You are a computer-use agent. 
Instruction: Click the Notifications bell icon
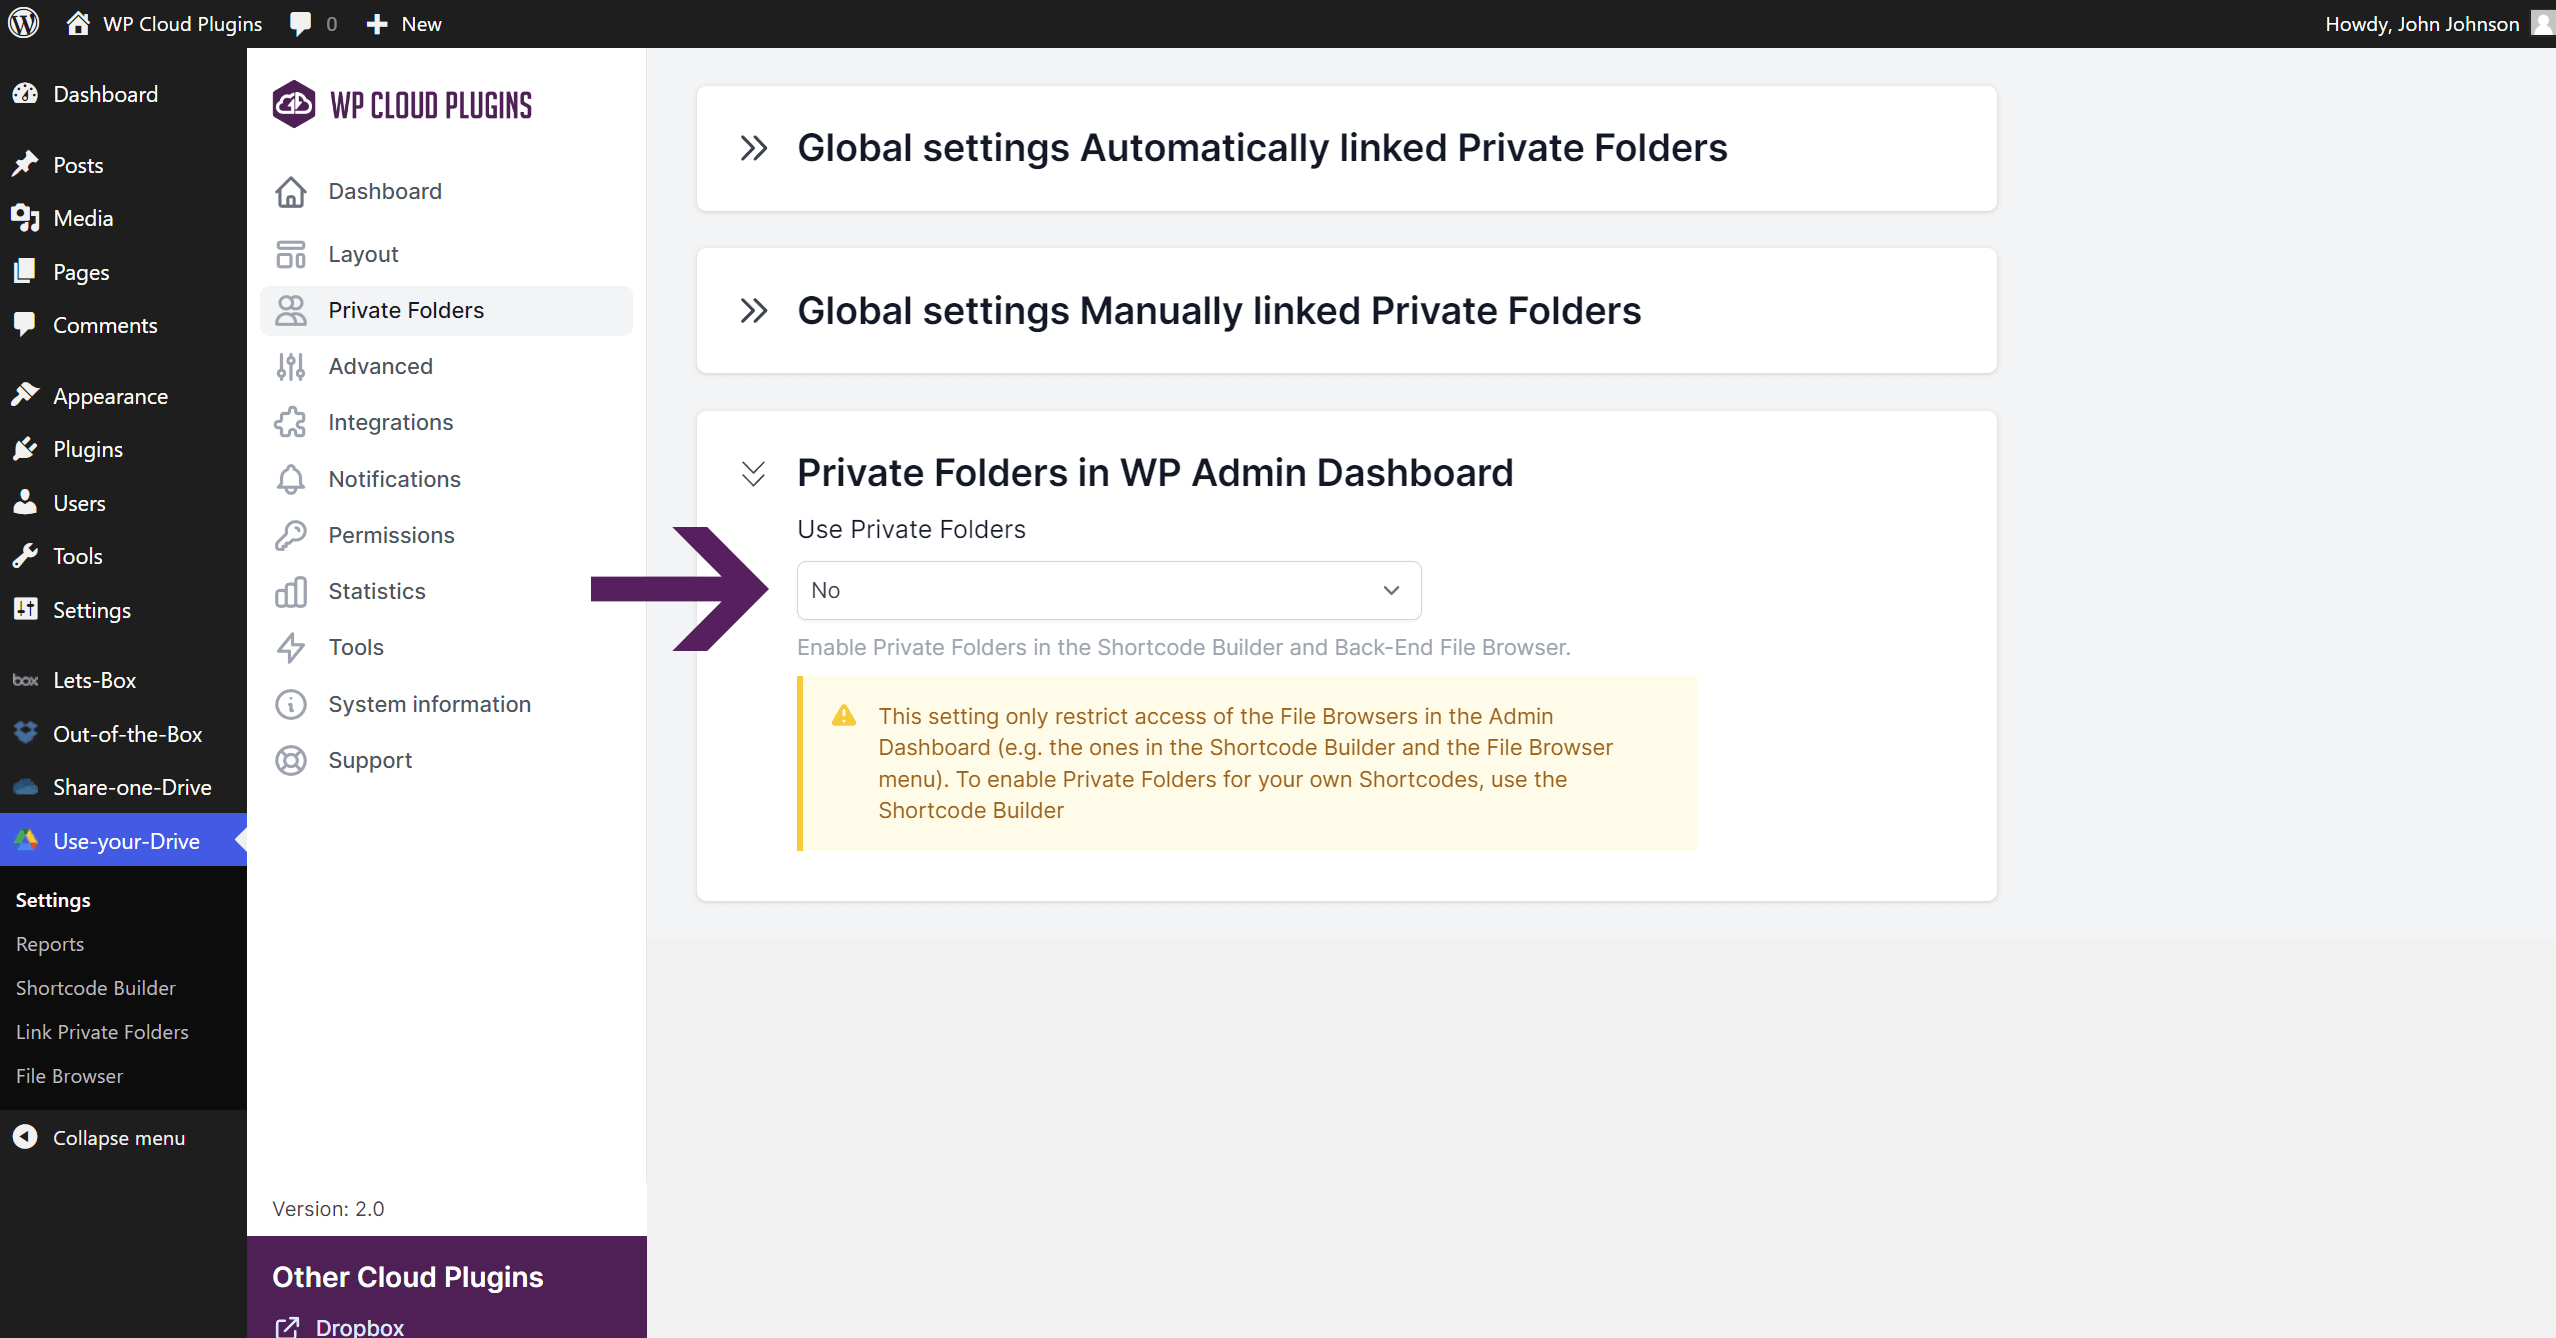pos(291,479)
